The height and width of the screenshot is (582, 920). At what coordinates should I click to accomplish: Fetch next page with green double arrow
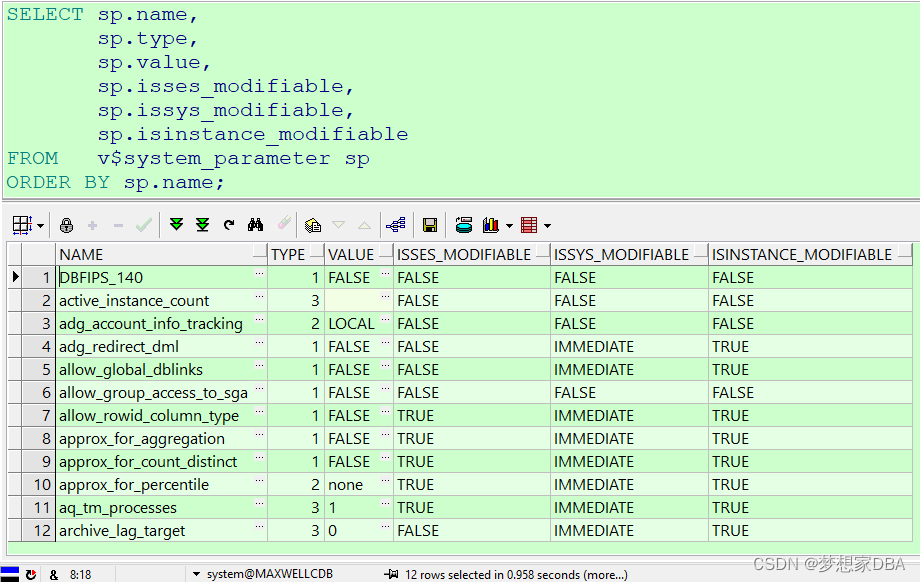pos(176,224)
